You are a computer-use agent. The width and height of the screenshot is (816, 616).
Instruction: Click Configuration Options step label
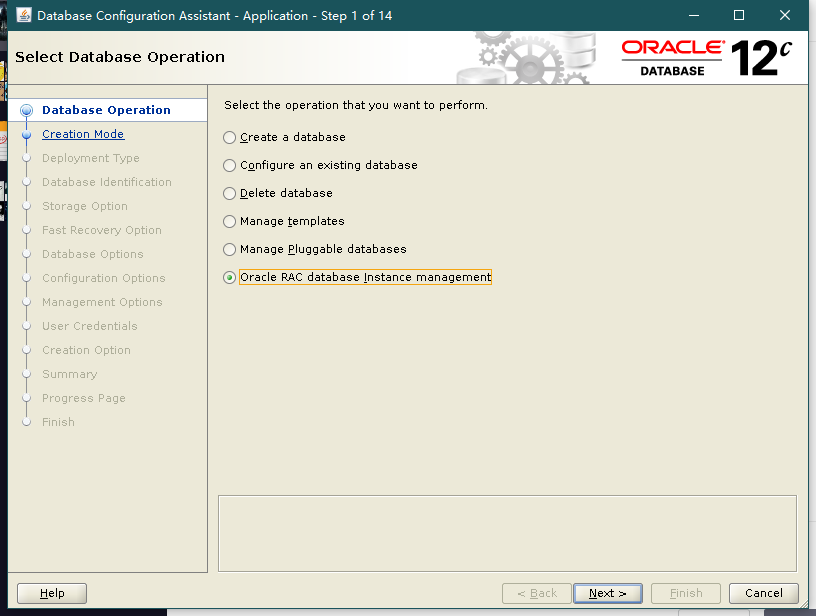tap(104, 278)
